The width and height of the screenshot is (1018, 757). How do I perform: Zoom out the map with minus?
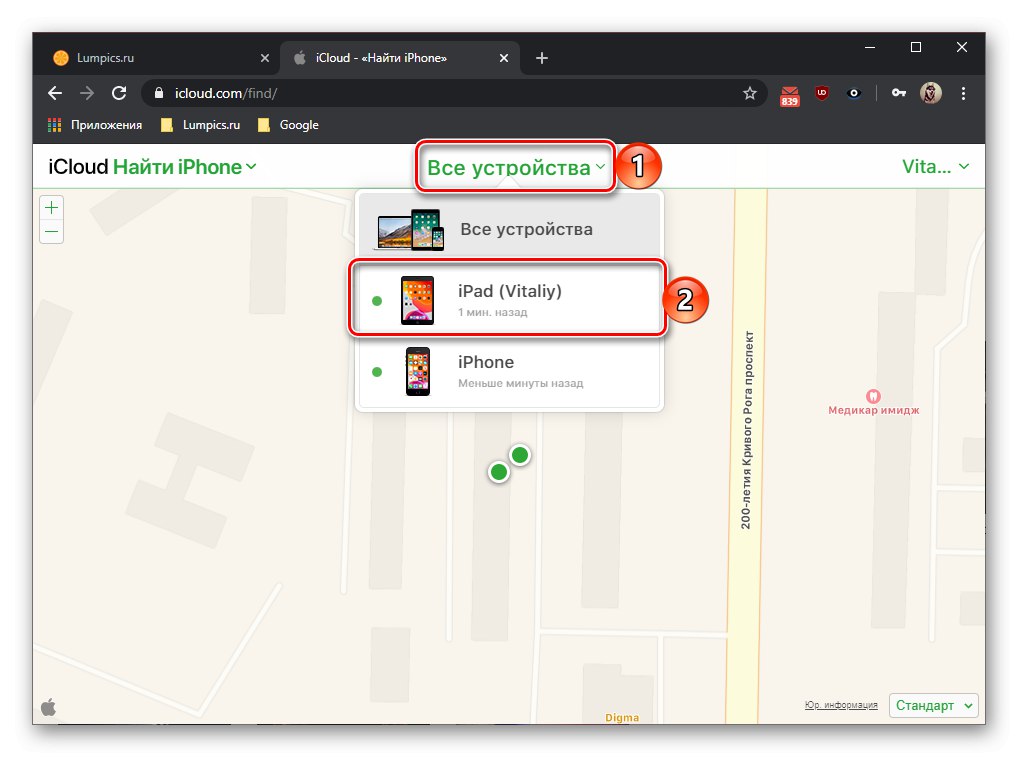[x=51, y=232]
